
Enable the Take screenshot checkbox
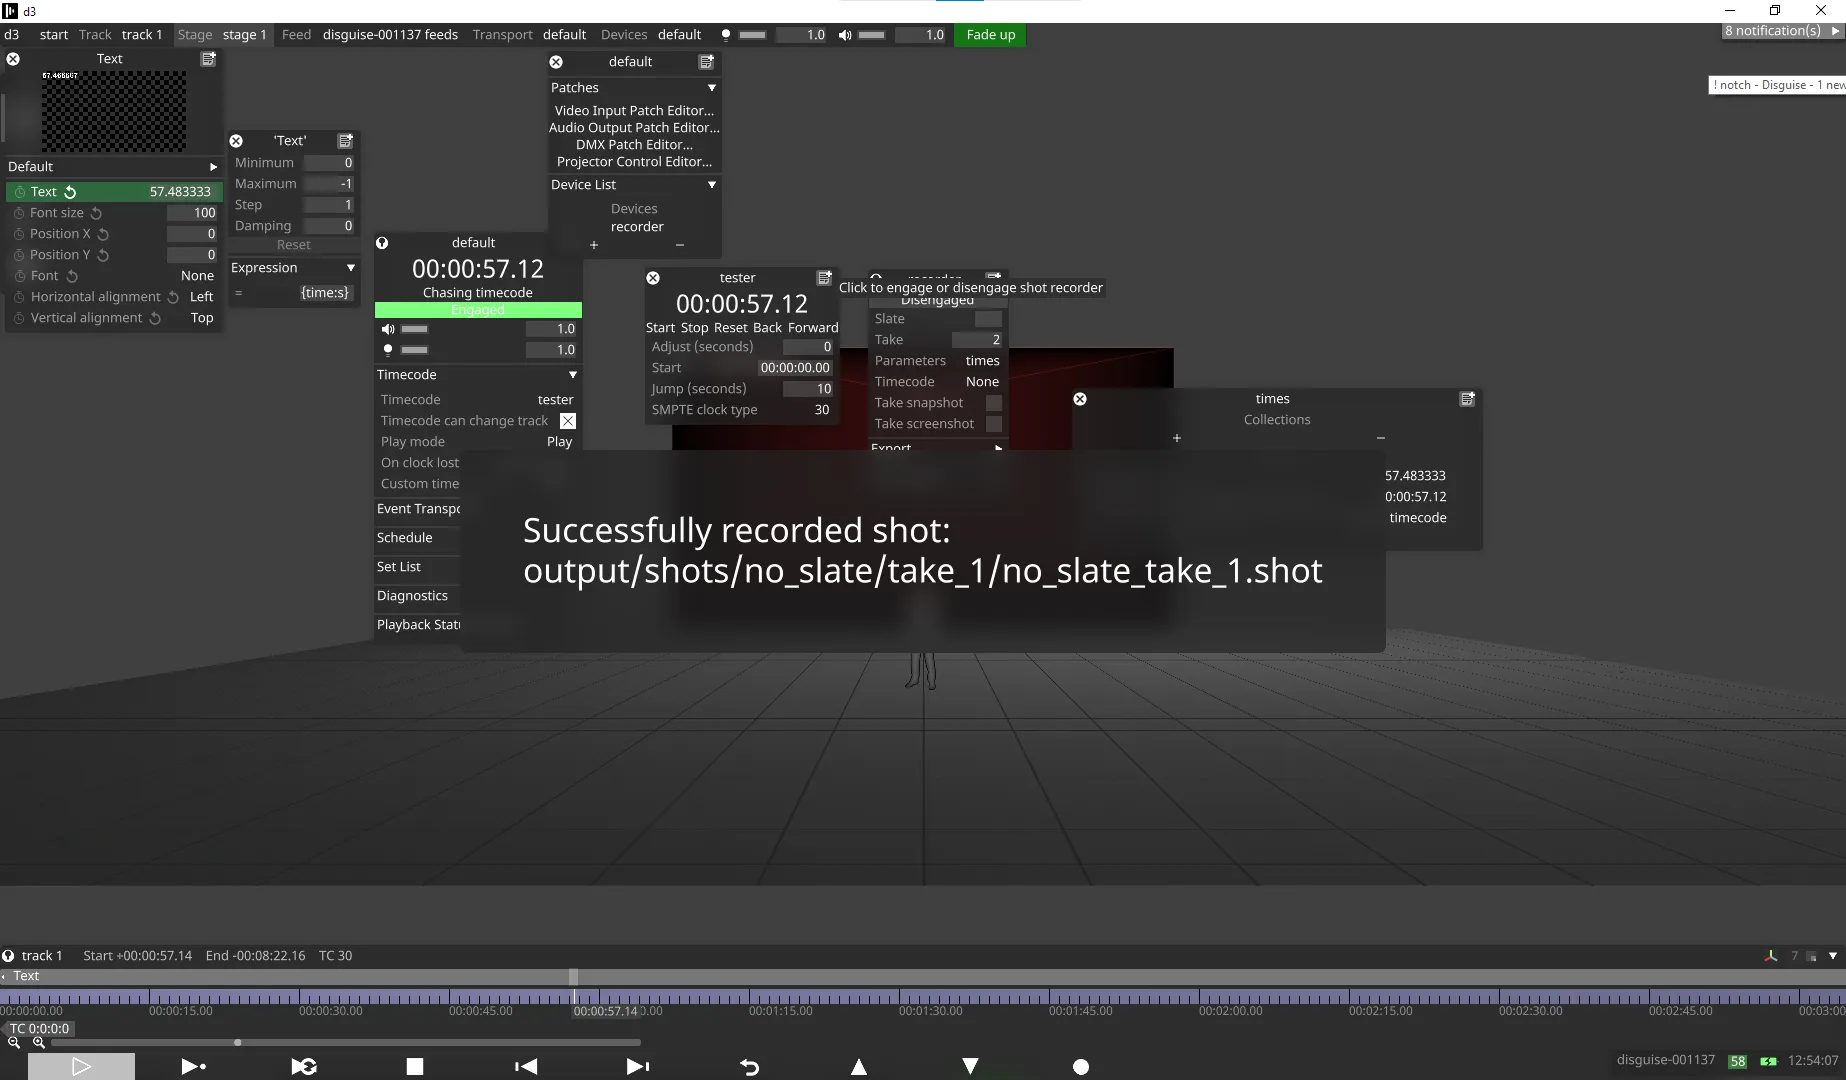(x=993, y=423)
